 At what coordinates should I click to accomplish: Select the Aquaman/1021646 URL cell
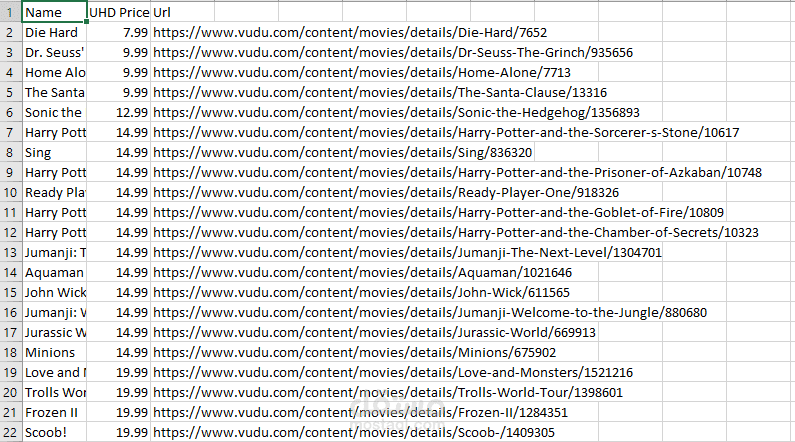click(362, 273)
